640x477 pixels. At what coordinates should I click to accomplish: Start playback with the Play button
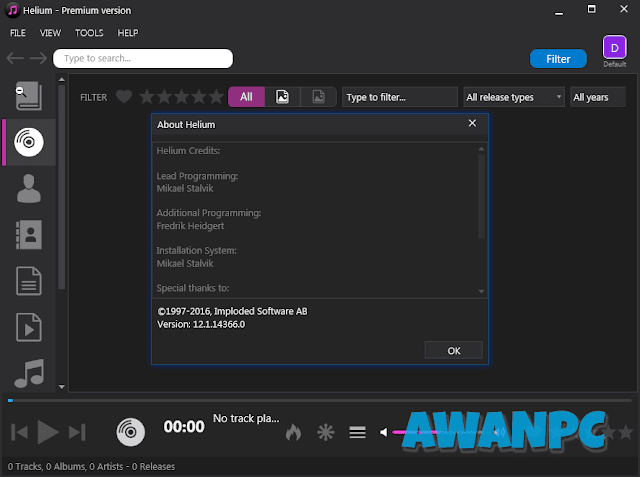[x=48, y=432]
